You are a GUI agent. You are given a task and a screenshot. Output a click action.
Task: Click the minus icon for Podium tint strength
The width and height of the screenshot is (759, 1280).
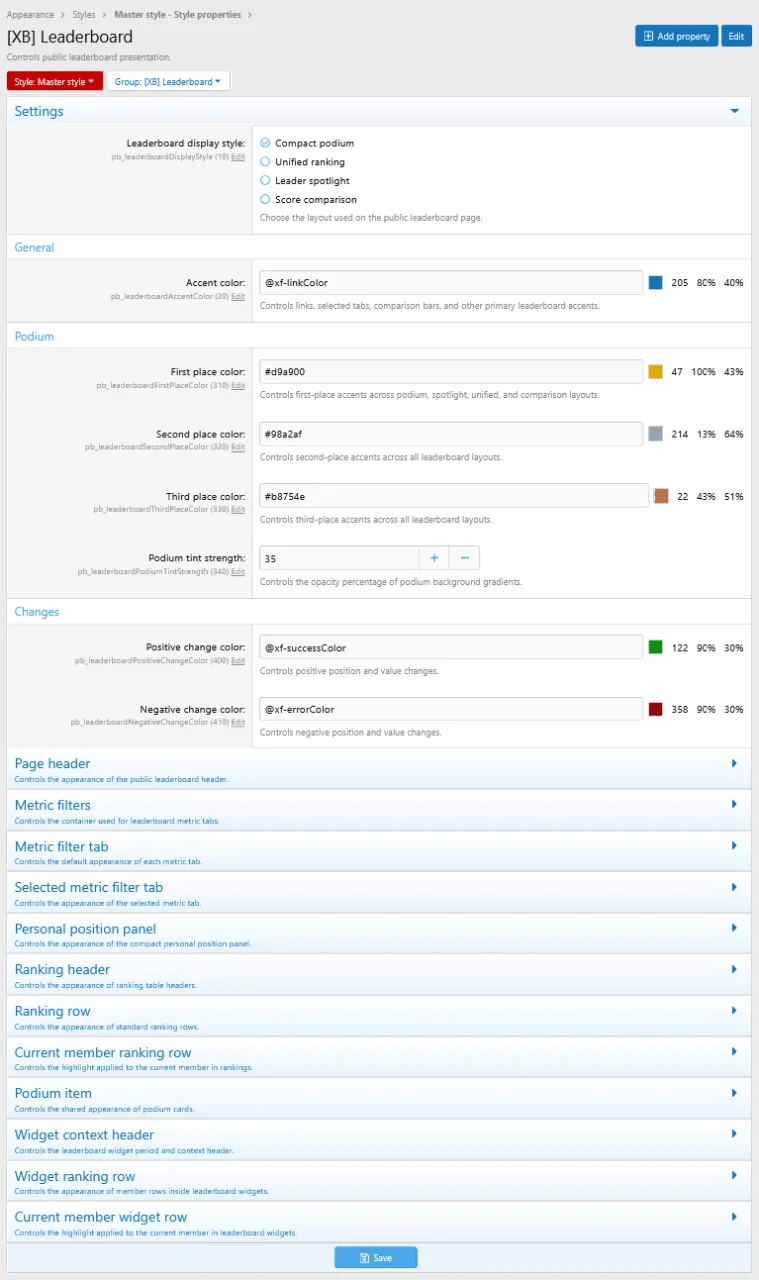pos(464,558)
